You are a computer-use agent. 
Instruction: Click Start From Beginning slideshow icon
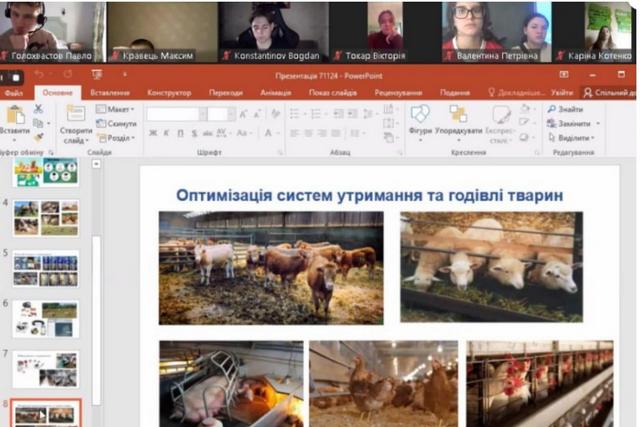pos(96,74)
